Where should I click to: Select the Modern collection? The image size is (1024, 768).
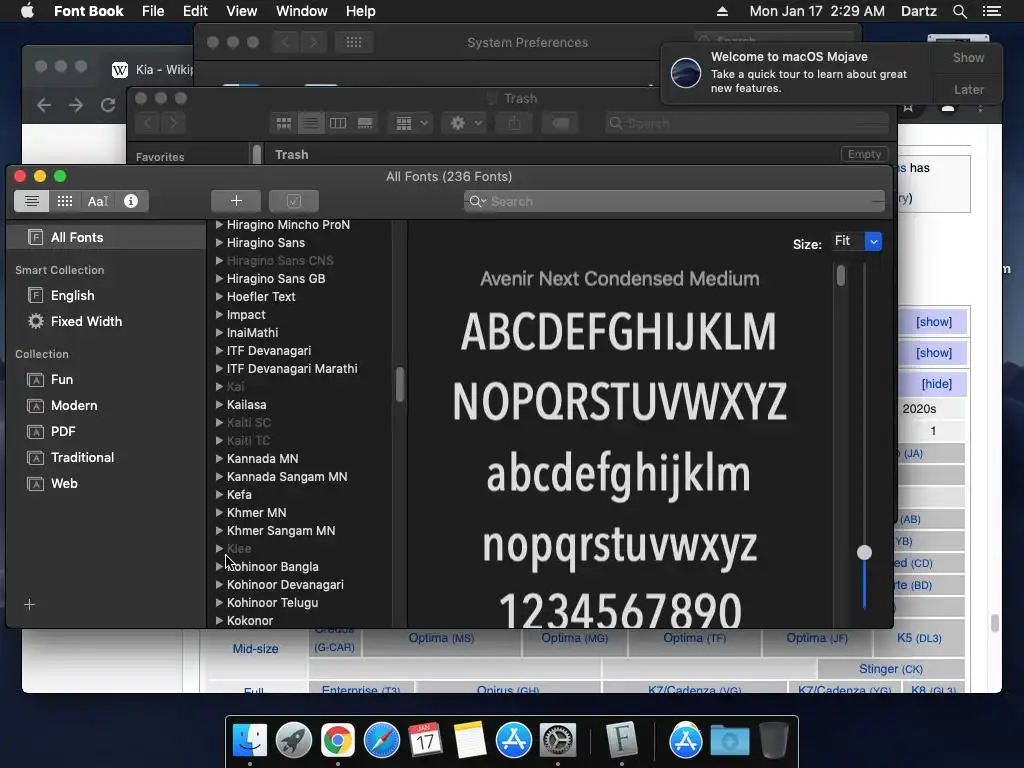click(x=74, y=406)
